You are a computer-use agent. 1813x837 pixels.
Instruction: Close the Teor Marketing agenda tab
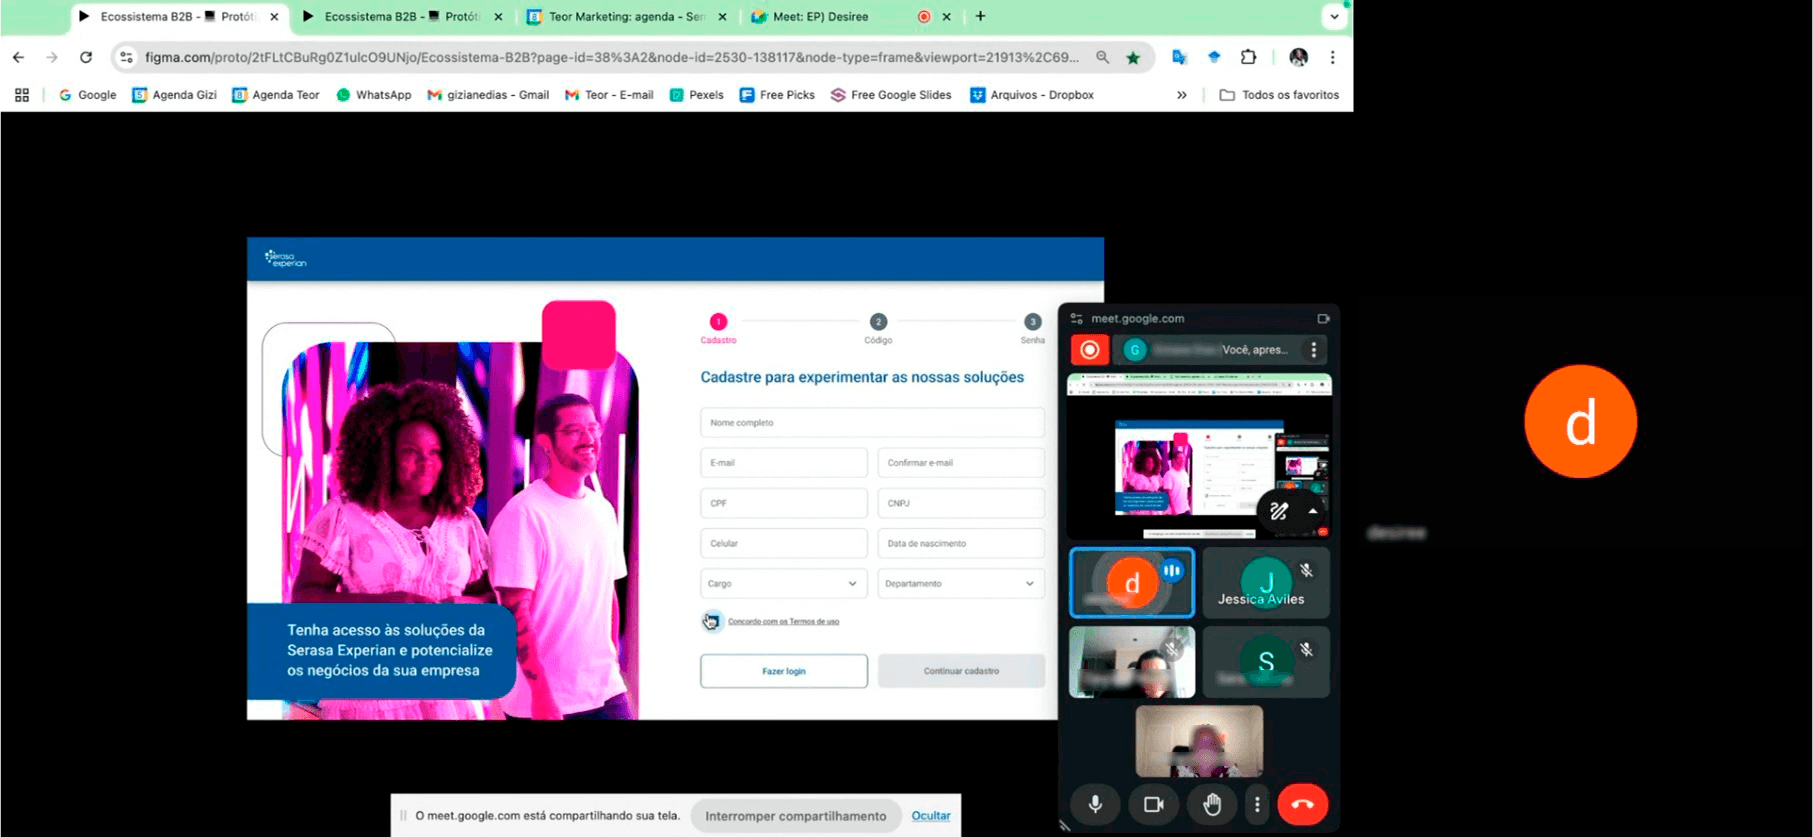(x=722, y=16)
